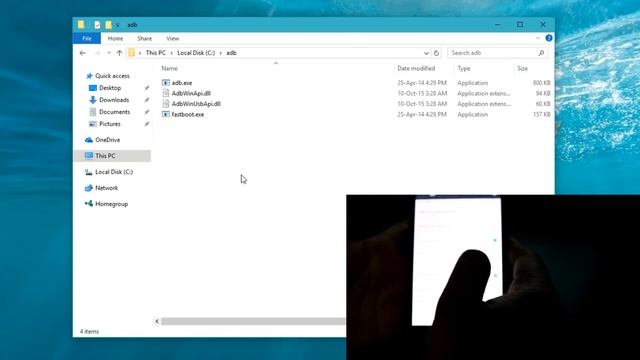This screenshot has width=640, height=360.
Task: Open the Share ribbon tab
Action: click(144, 38)
